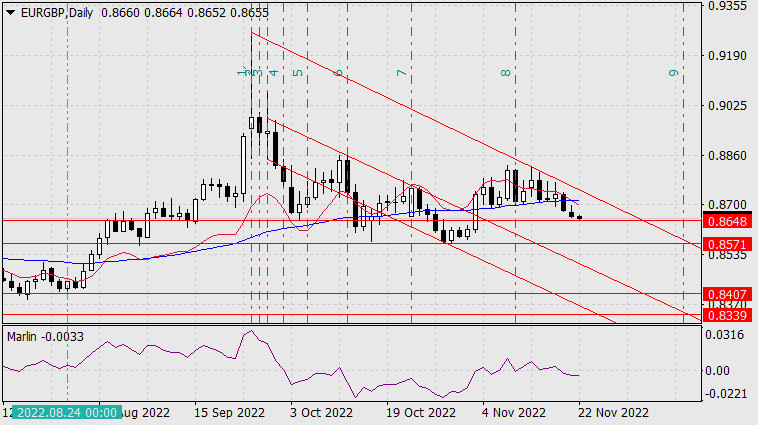The width and height of the screenshot is (758, 425).
Task: Select the 0.8571 price level label
Action: [728, 244]
